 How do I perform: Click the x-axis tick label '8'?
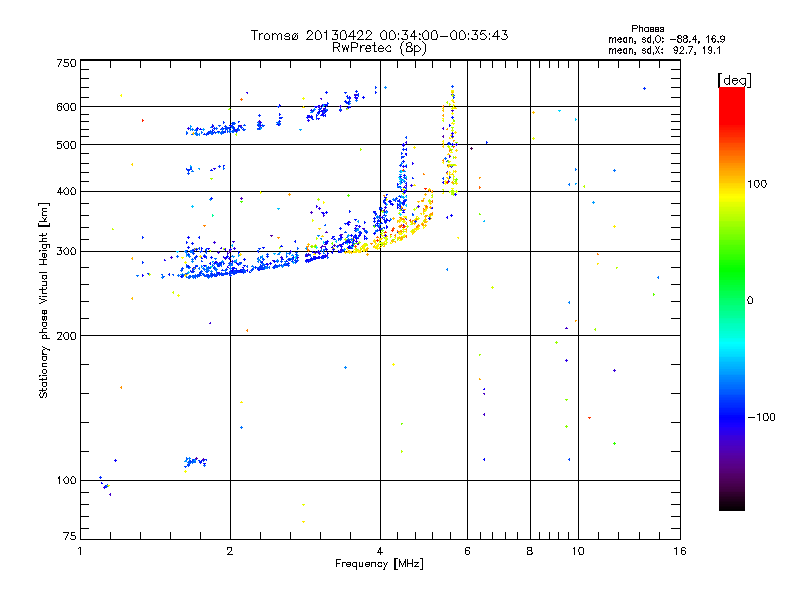(530, 551)
